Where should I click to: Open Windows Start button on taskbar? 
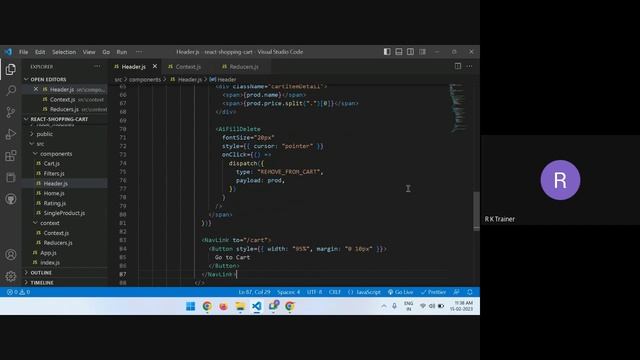pos(190,306)
